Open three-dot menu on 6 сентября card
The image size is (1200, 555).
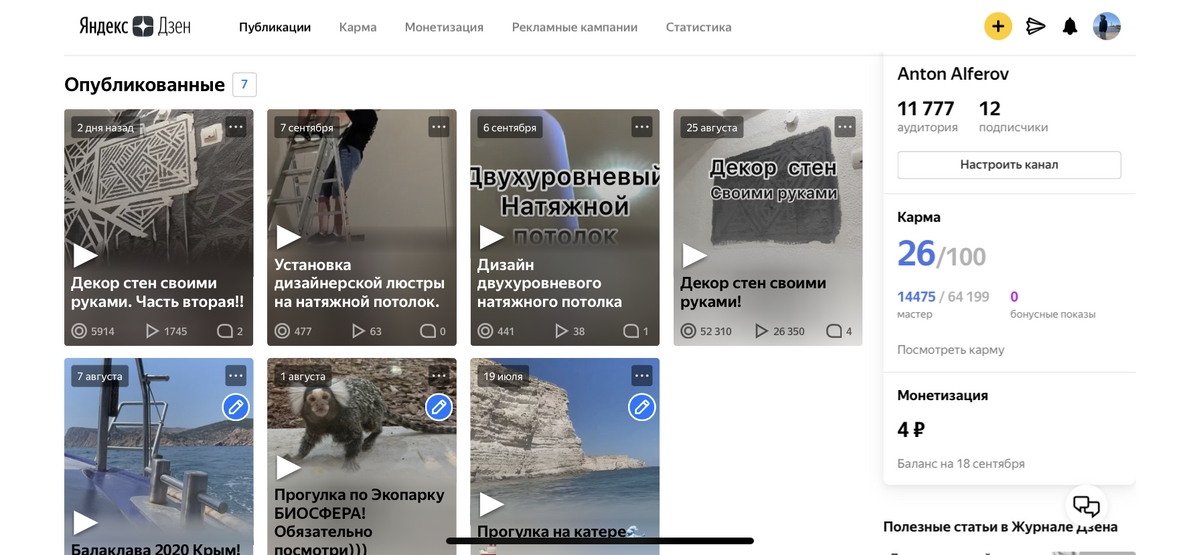click(642, 126)
